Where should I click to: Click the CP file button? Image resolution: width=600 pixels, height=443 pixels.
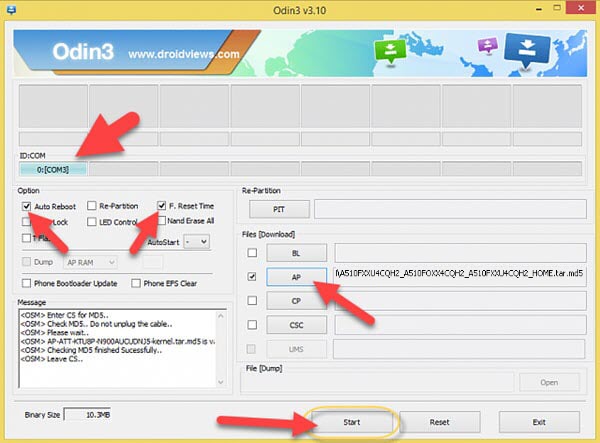click(x=297, y=301)
